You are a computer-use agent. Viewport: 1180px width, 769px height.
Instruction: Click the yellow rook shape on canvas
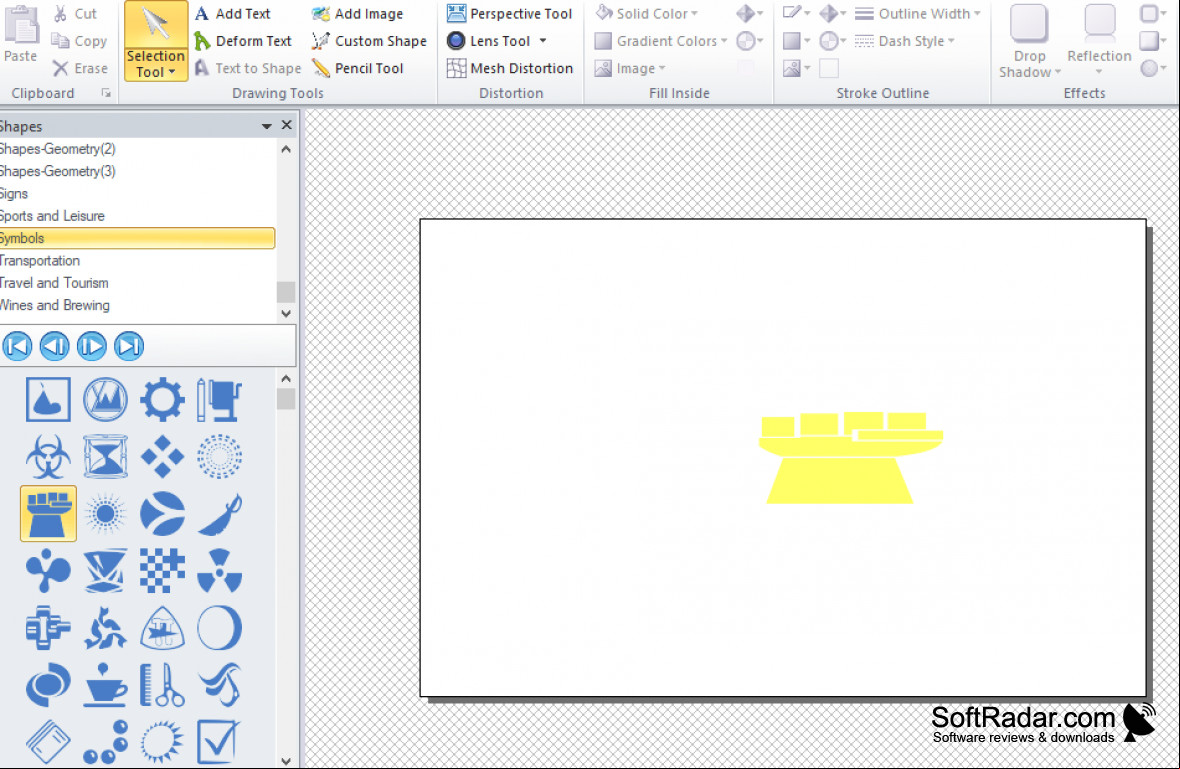850,458
